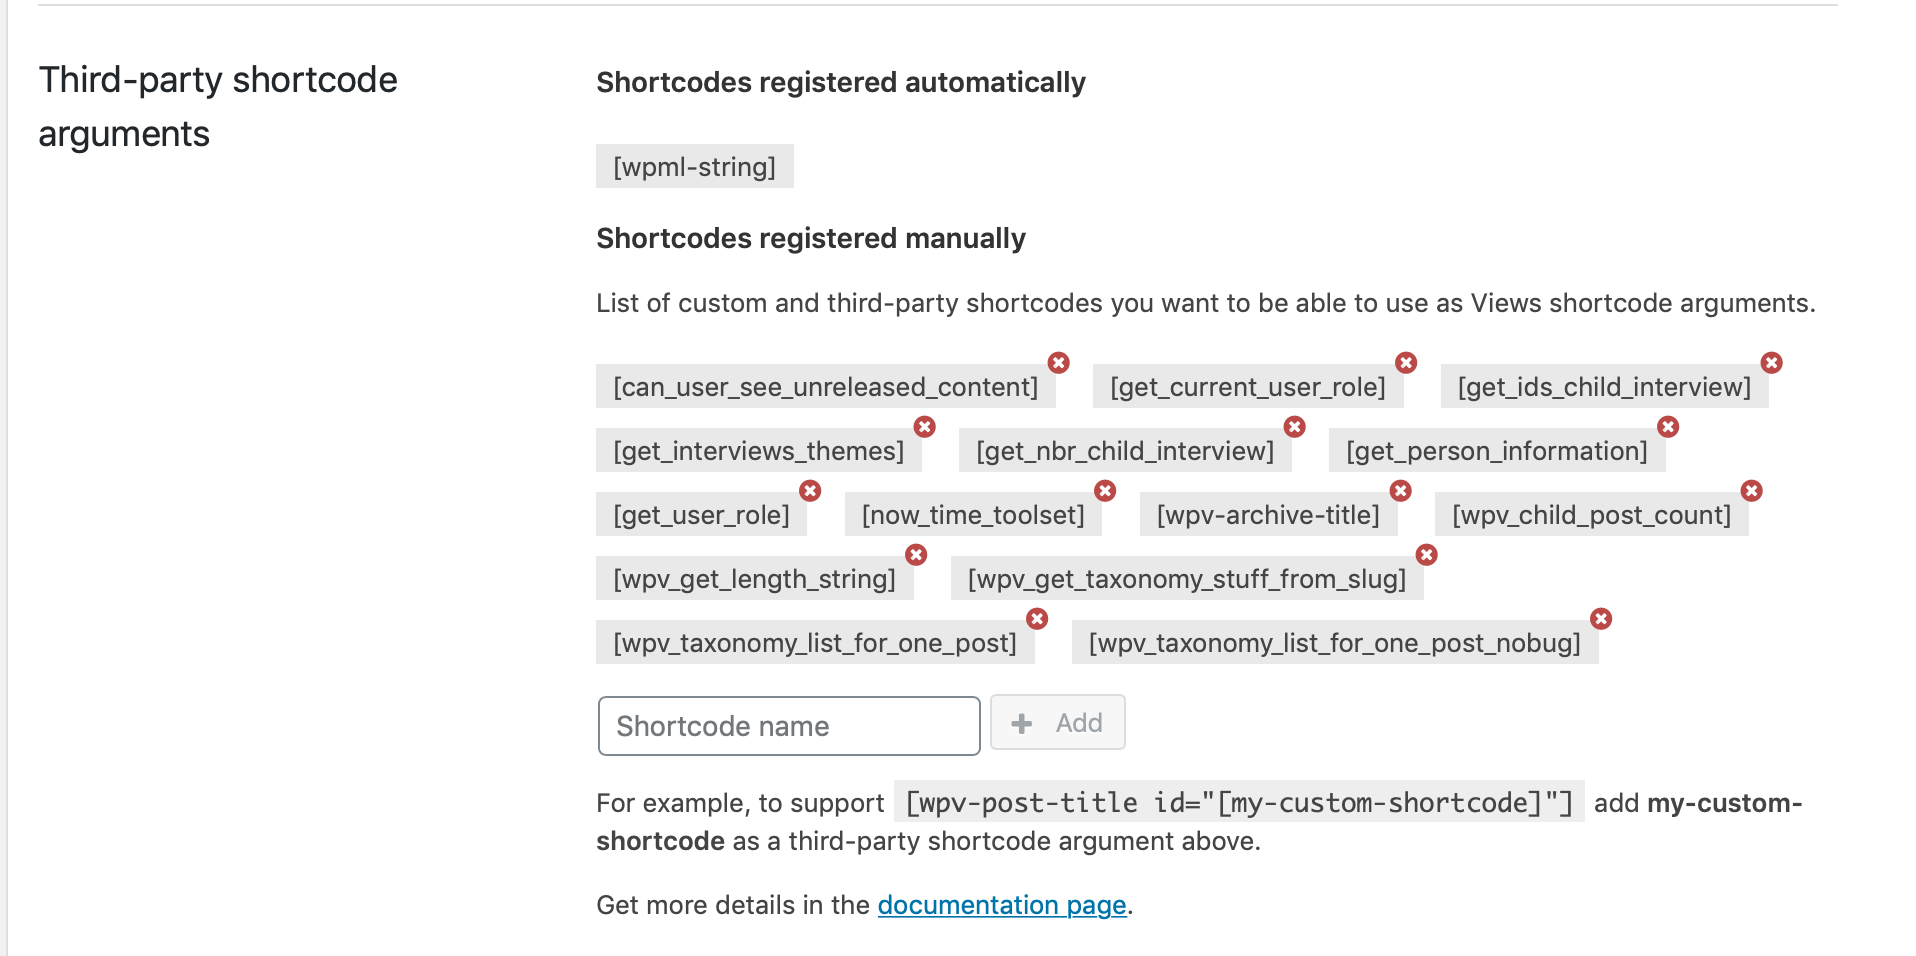
Task: Remove the wpv_taxonomy_list_for_one_post shortcode
Action: point(1038,619)
